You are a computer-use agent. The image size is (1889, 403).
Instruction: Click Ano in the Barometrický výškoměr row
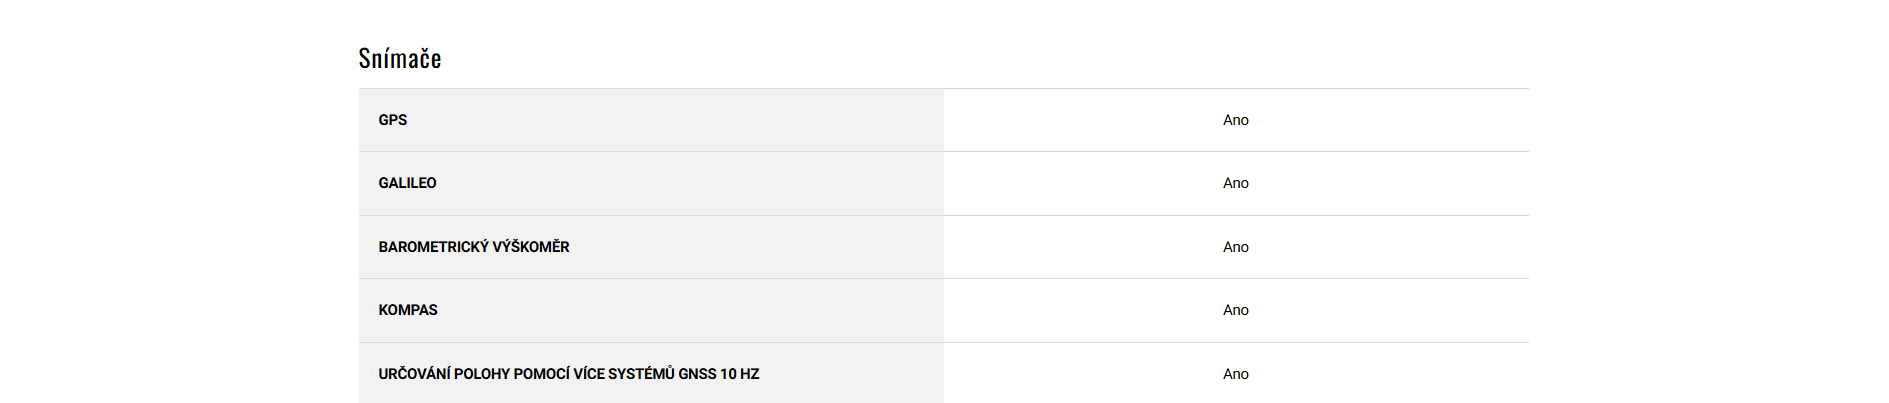(x=1235, y=247)
